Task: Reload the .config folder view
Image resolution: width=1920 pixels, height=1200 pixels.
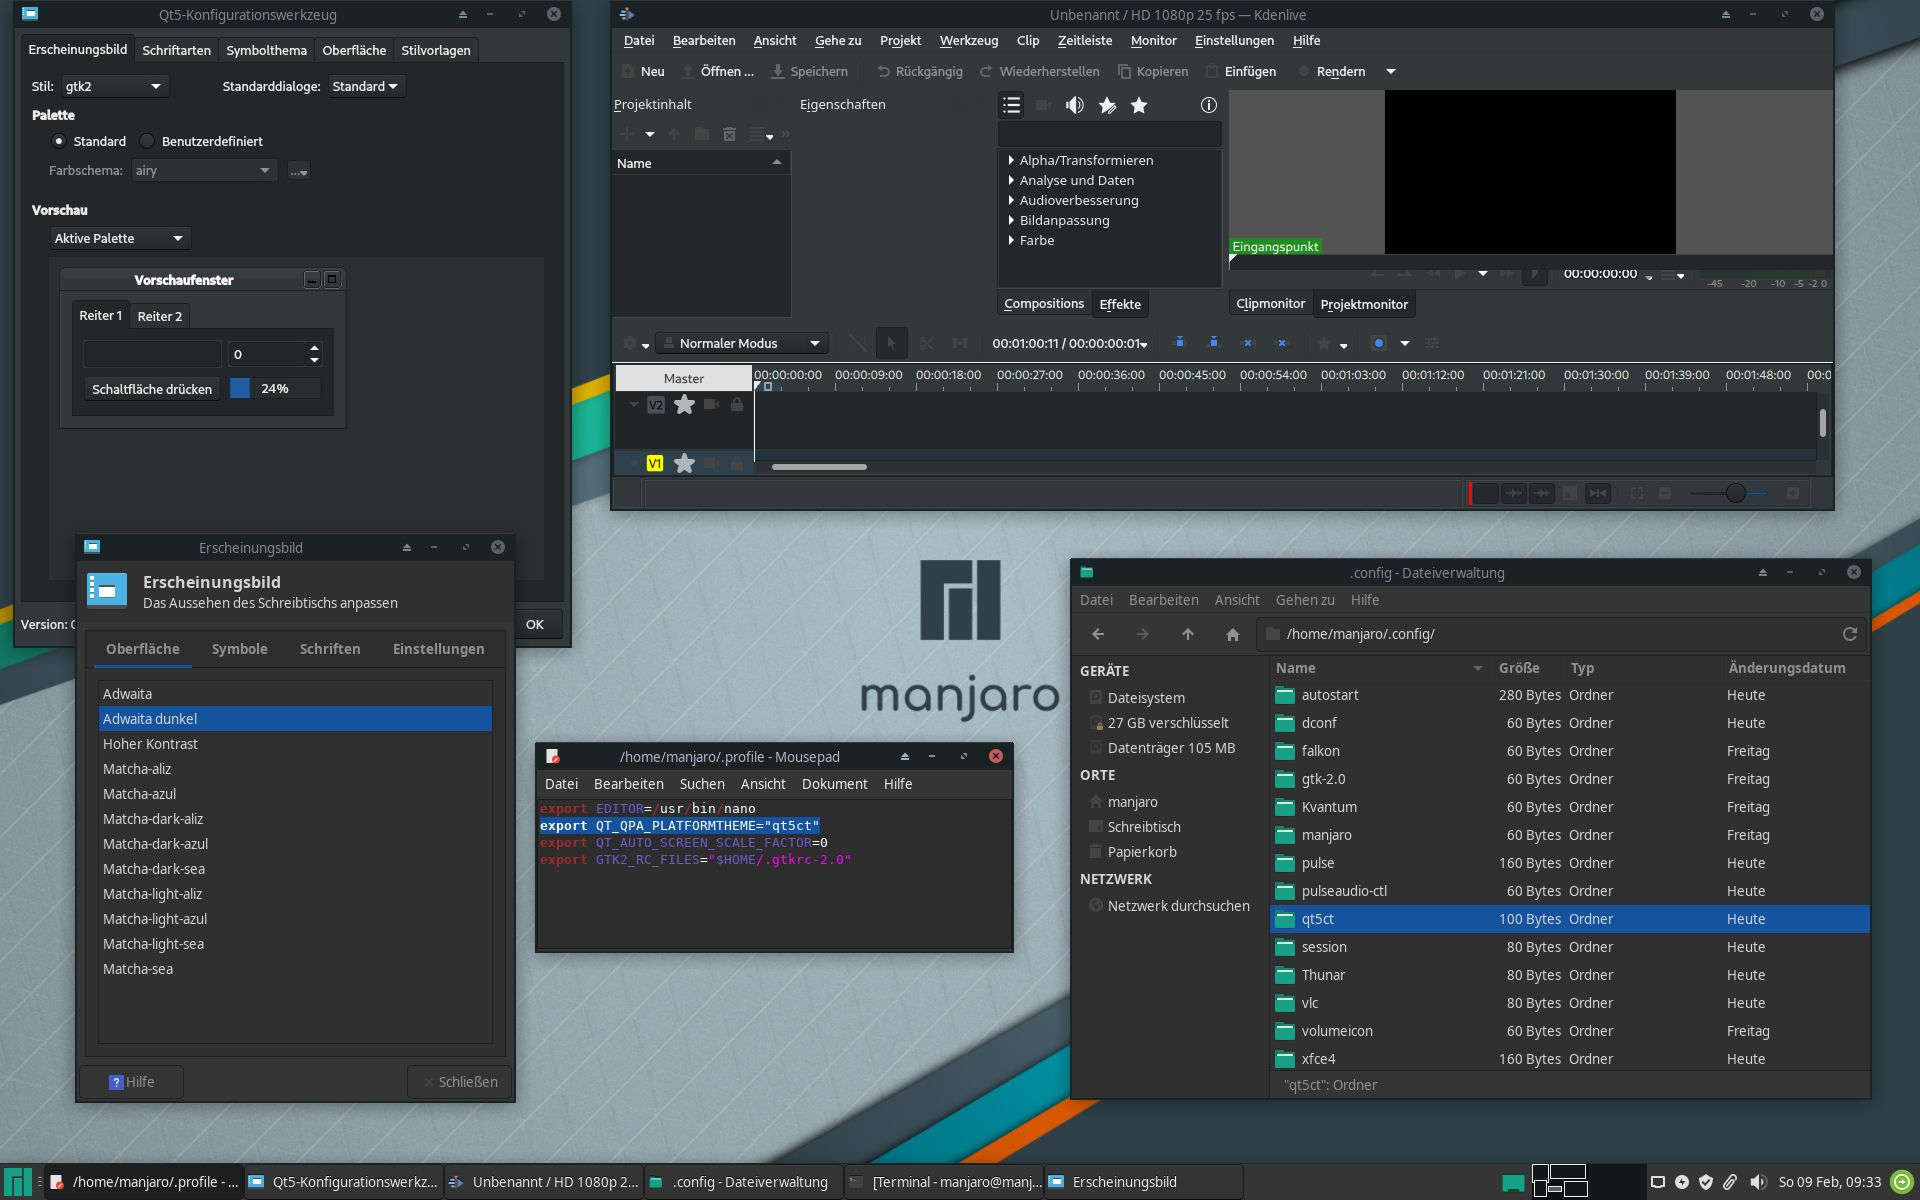Action: point(1849,634)
